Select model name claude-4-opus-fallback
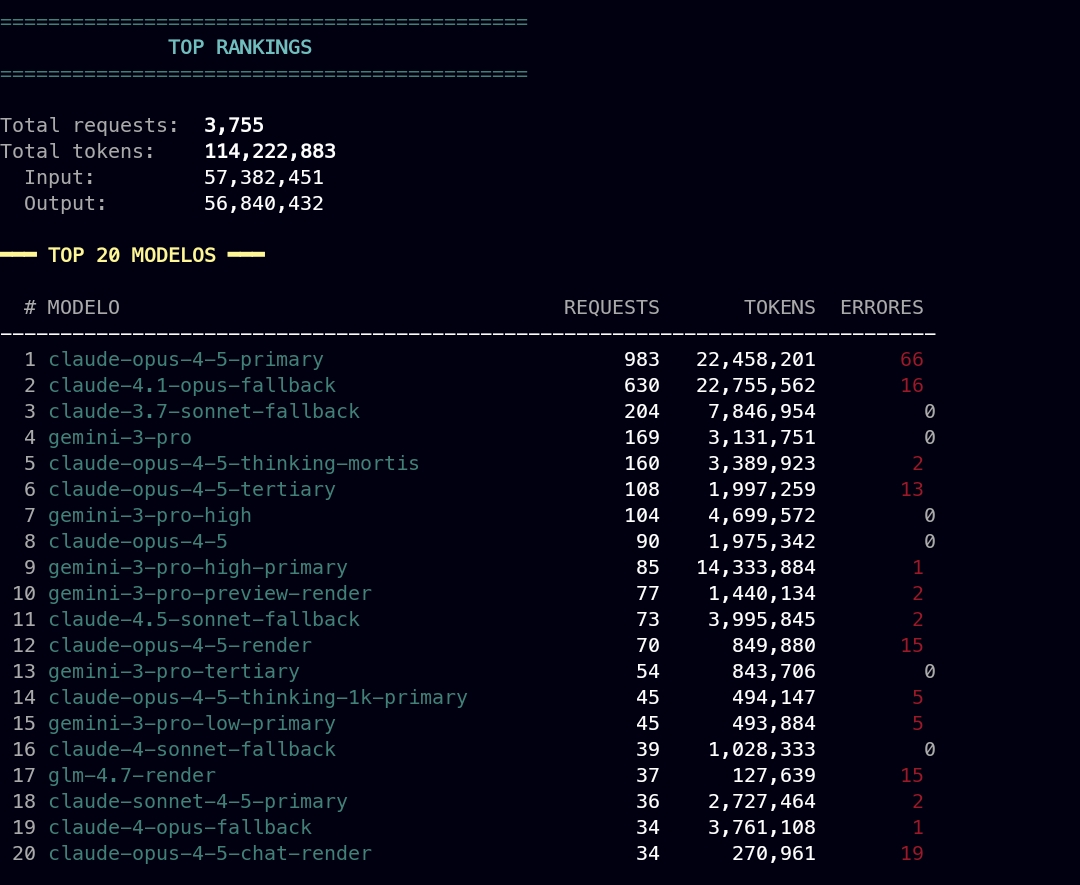 tap(180, 828)
